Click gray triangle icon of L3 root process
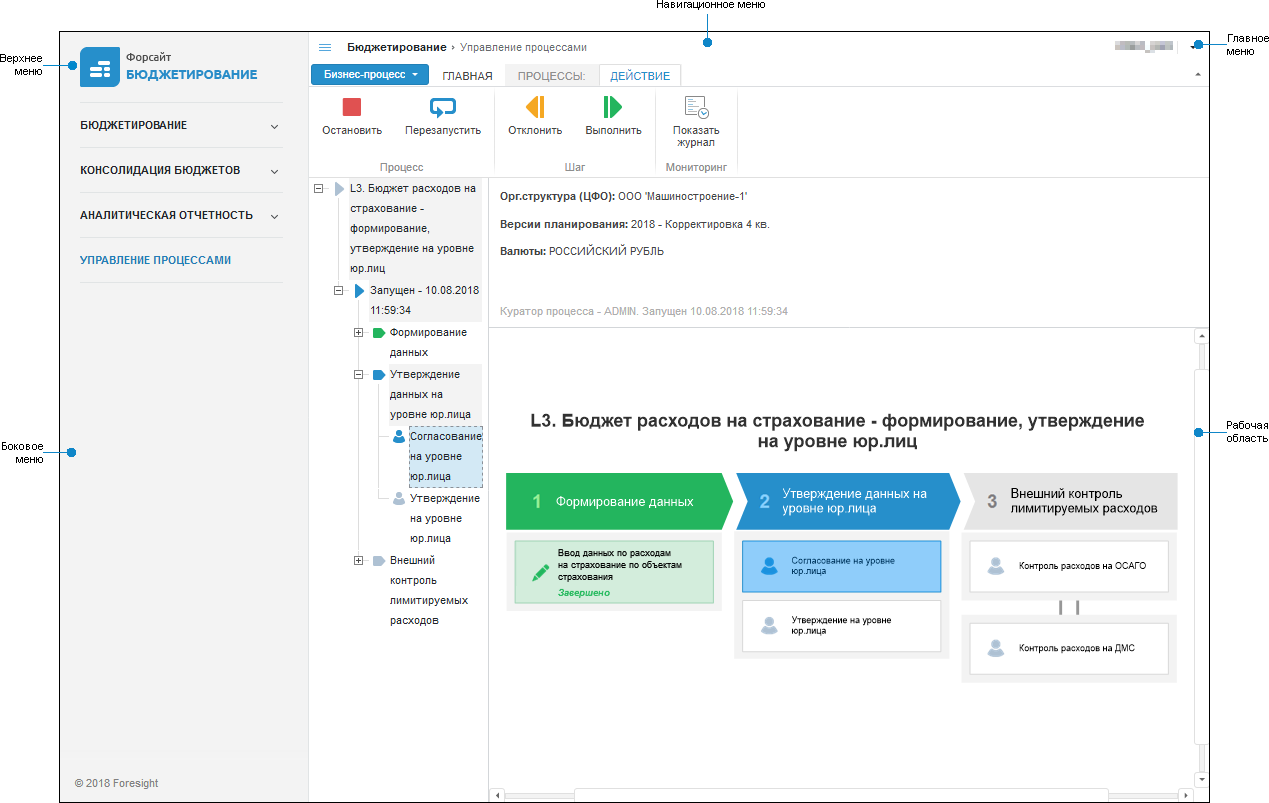Screen dimensions: 1269x803 click(340, 188)
